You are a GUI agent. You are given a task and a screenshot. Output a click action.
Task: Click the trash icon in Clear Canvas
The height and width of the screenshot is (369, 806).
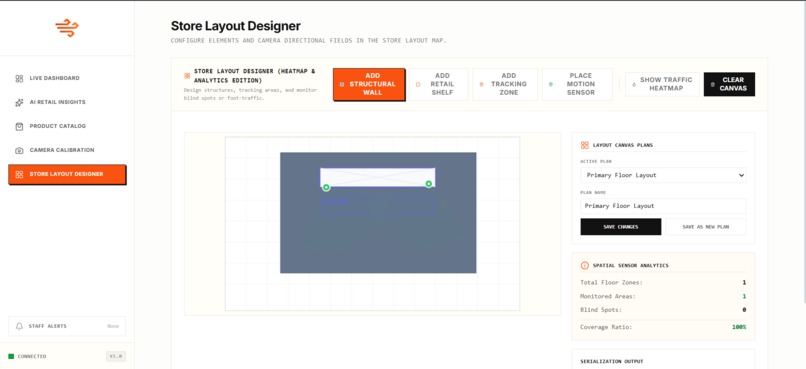(x=712, y=84)
